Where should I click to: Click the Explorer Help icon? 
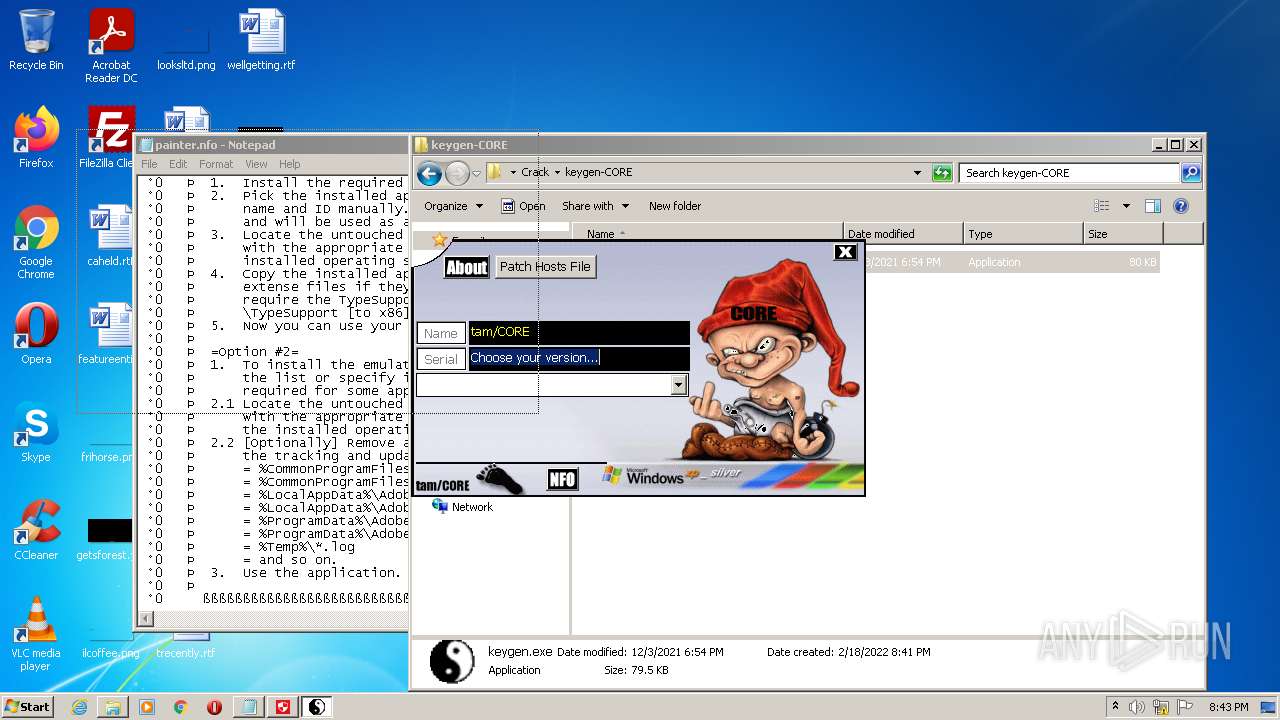1181,206
